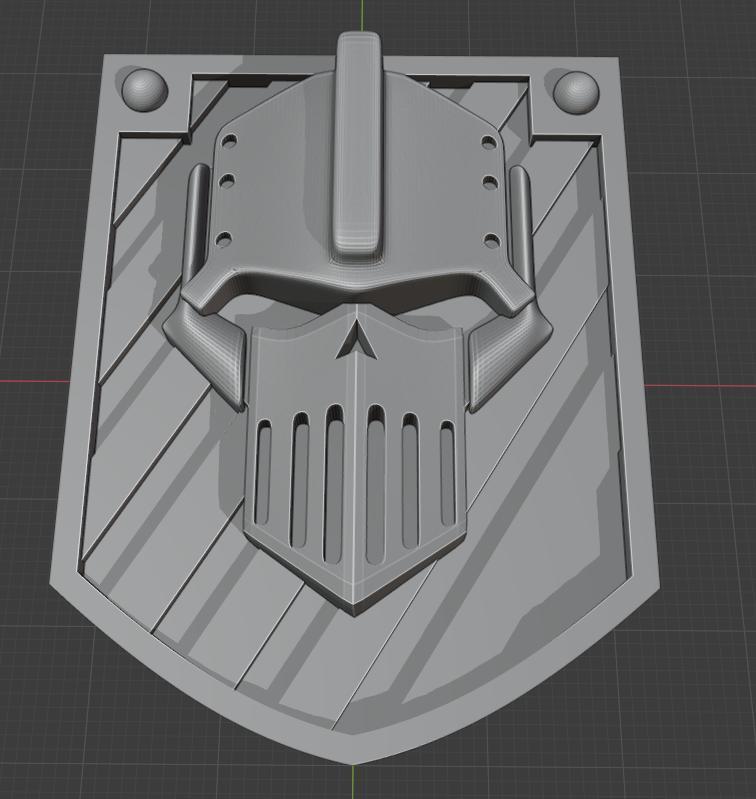Select the helmet's central vertical crest

[x=358, y=144]
